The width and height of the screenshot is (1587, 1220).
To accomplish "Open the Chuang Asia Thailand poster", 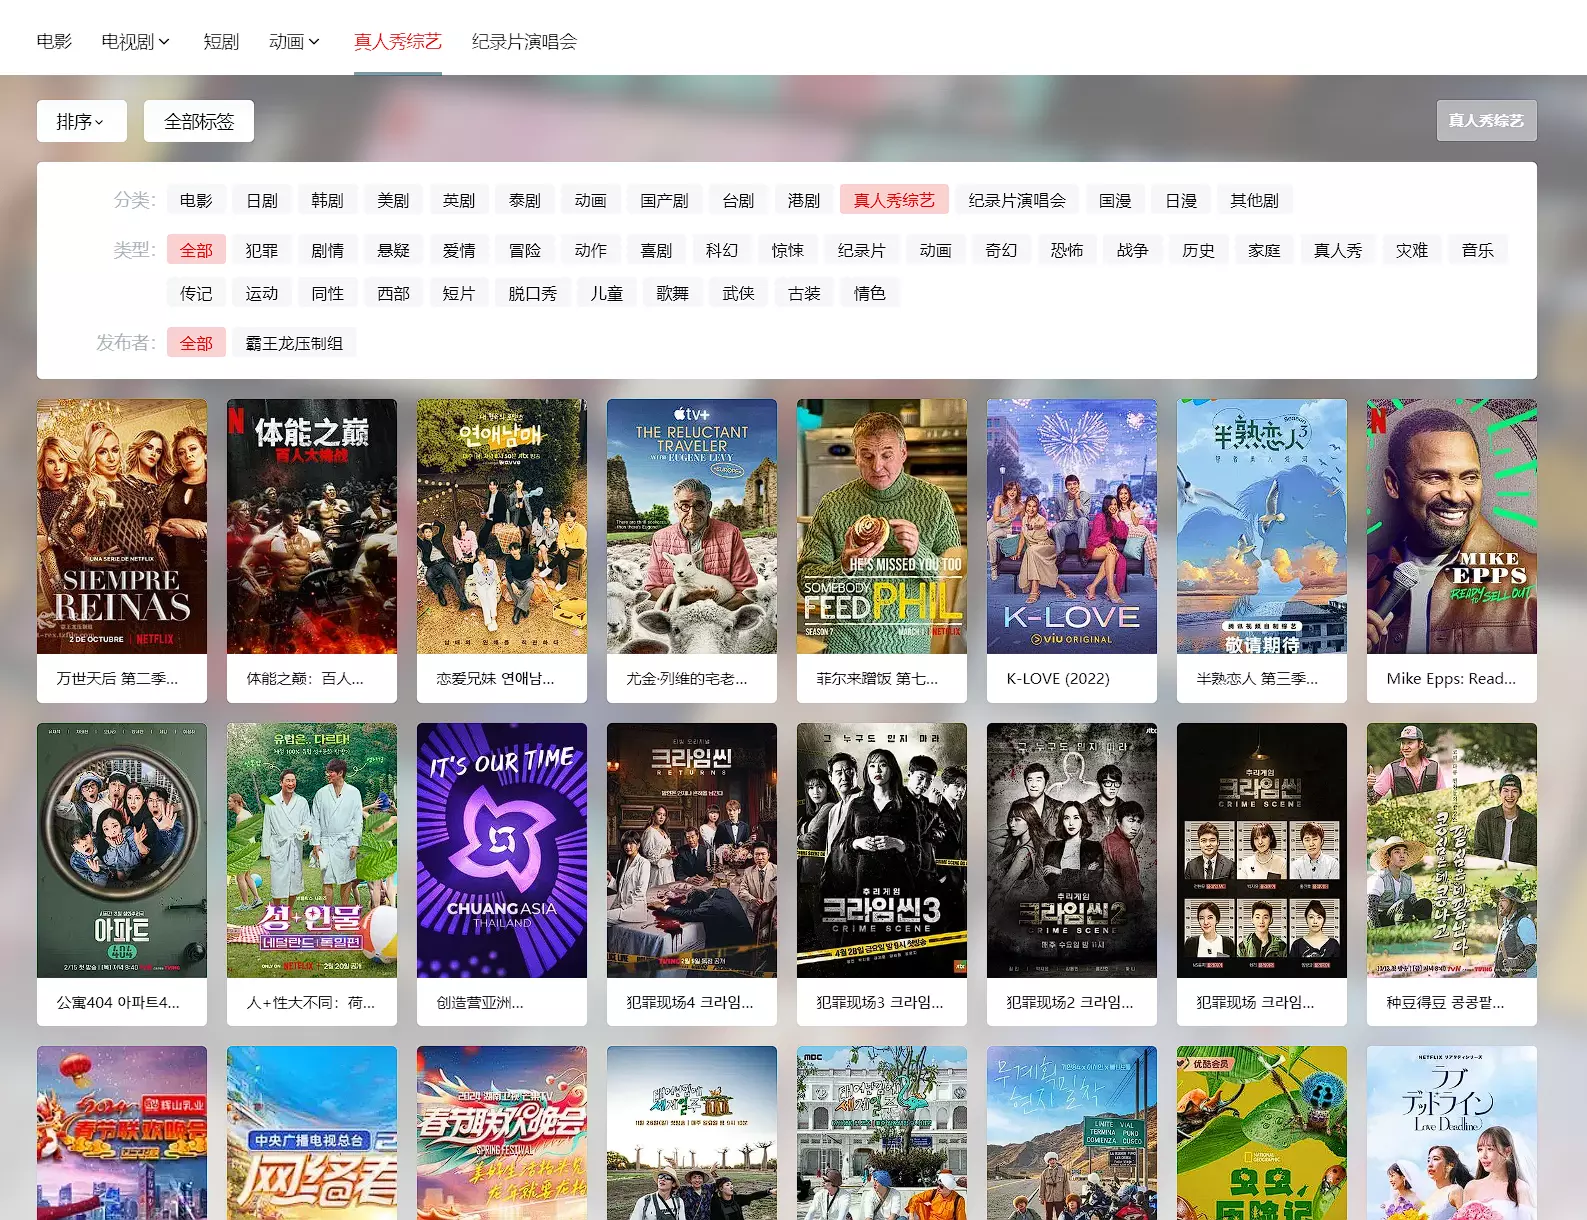I will click(x=501, y=850).
